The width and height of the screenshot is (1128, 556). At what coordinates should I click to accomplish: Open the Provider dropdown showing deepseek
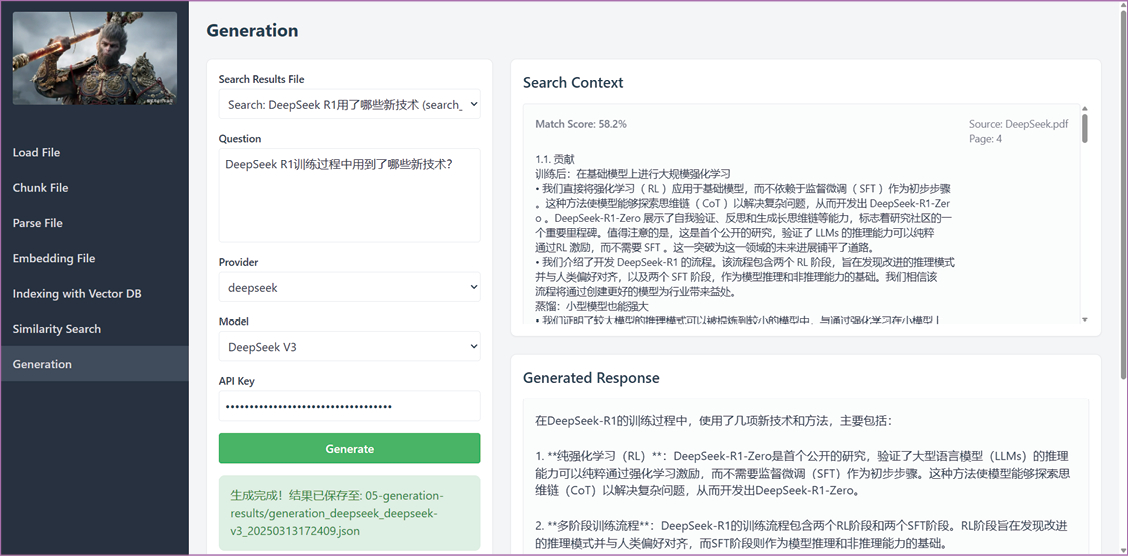tap(349, 287)
